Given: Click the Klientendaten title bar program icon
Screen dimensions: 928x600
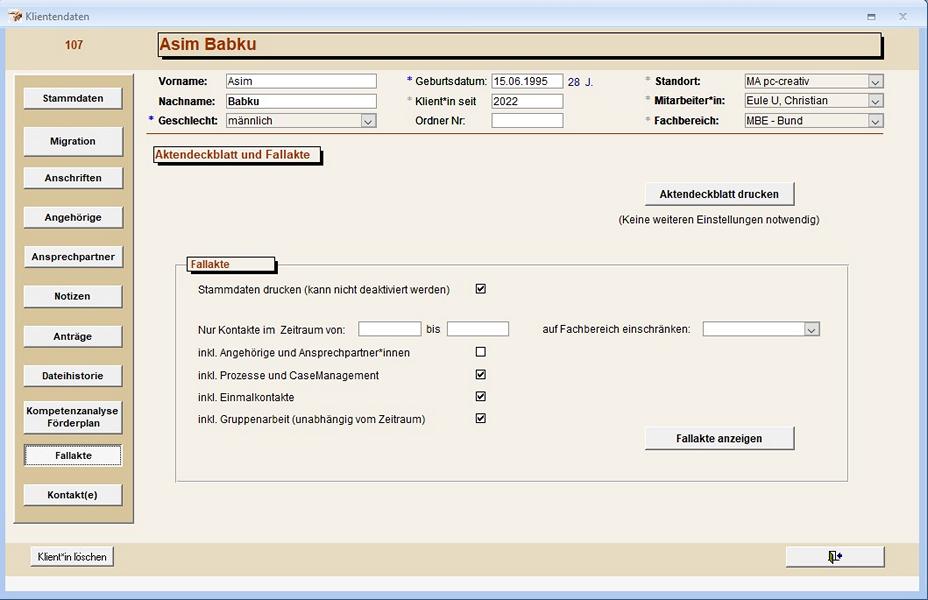Looking at the screenshot, I should (13, 16).
